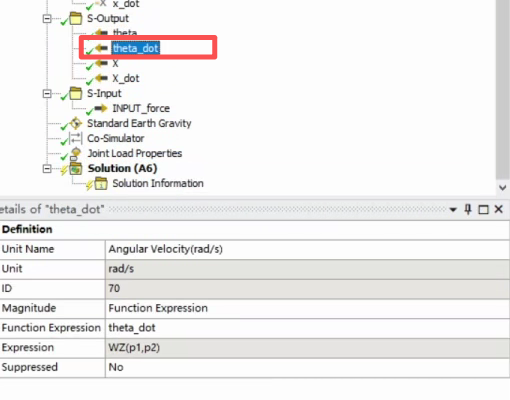This screenshot has width=510, height=400.
Task: Open the Details panel dropdown arrow
Action: point(453,210)
